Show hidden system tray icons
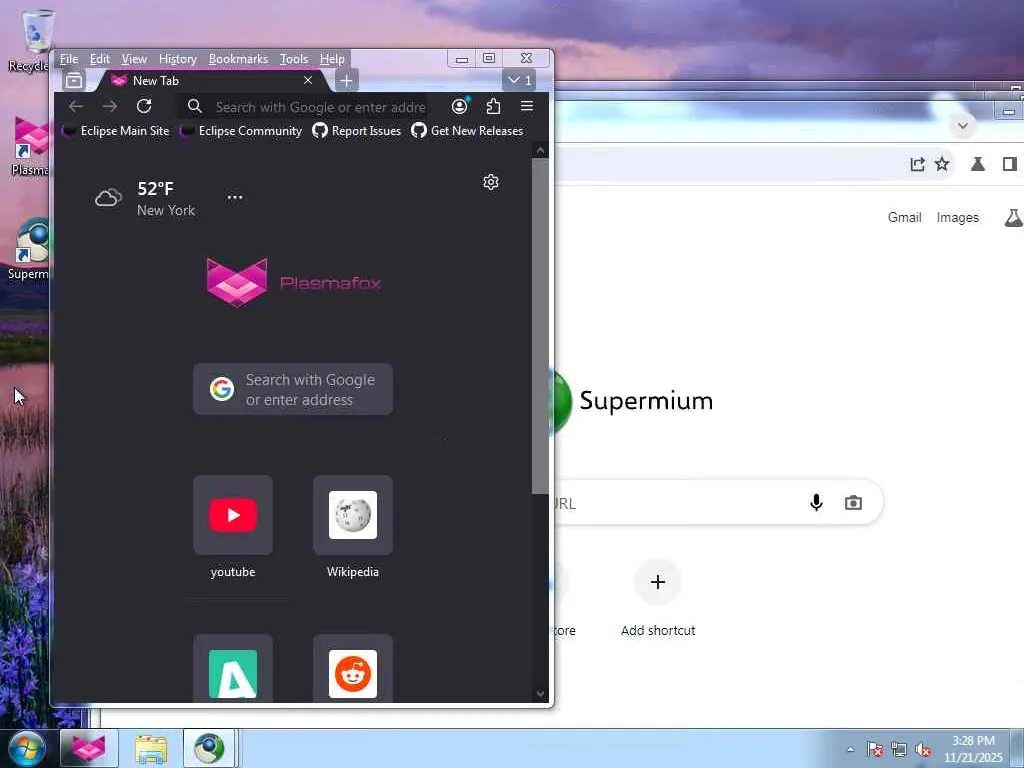The height and width of the screenshot is (768, 1024). [x=850, y=749]
